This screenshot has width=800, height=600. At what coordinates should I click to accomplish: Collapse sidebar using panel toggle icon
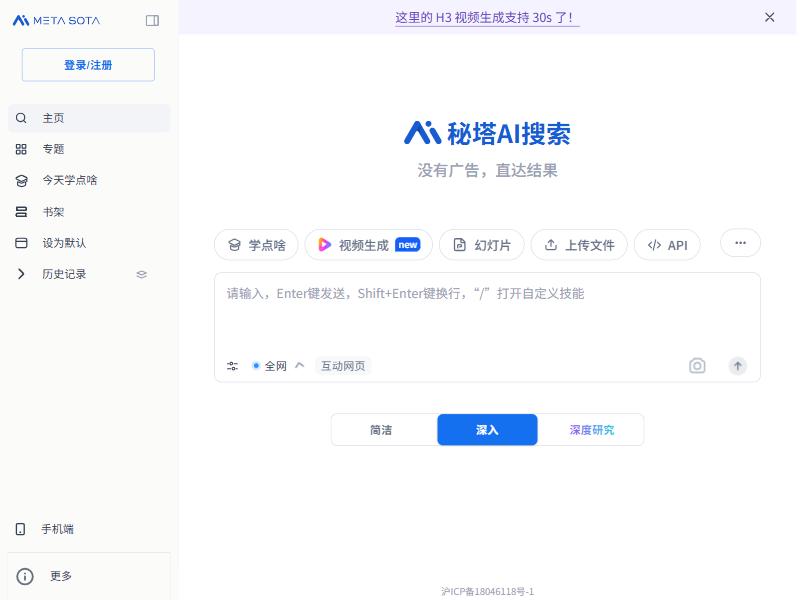pyautogui.click(x=152, y=20)
